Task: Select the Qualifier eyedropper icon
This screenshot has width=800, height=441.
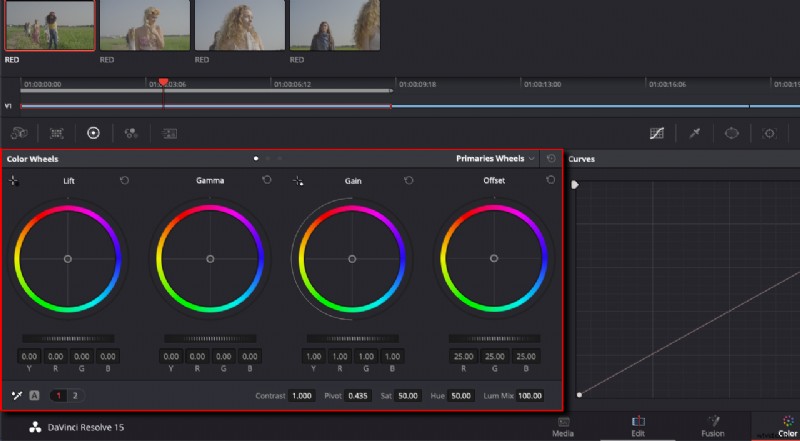Action: (x=694, y=133)
